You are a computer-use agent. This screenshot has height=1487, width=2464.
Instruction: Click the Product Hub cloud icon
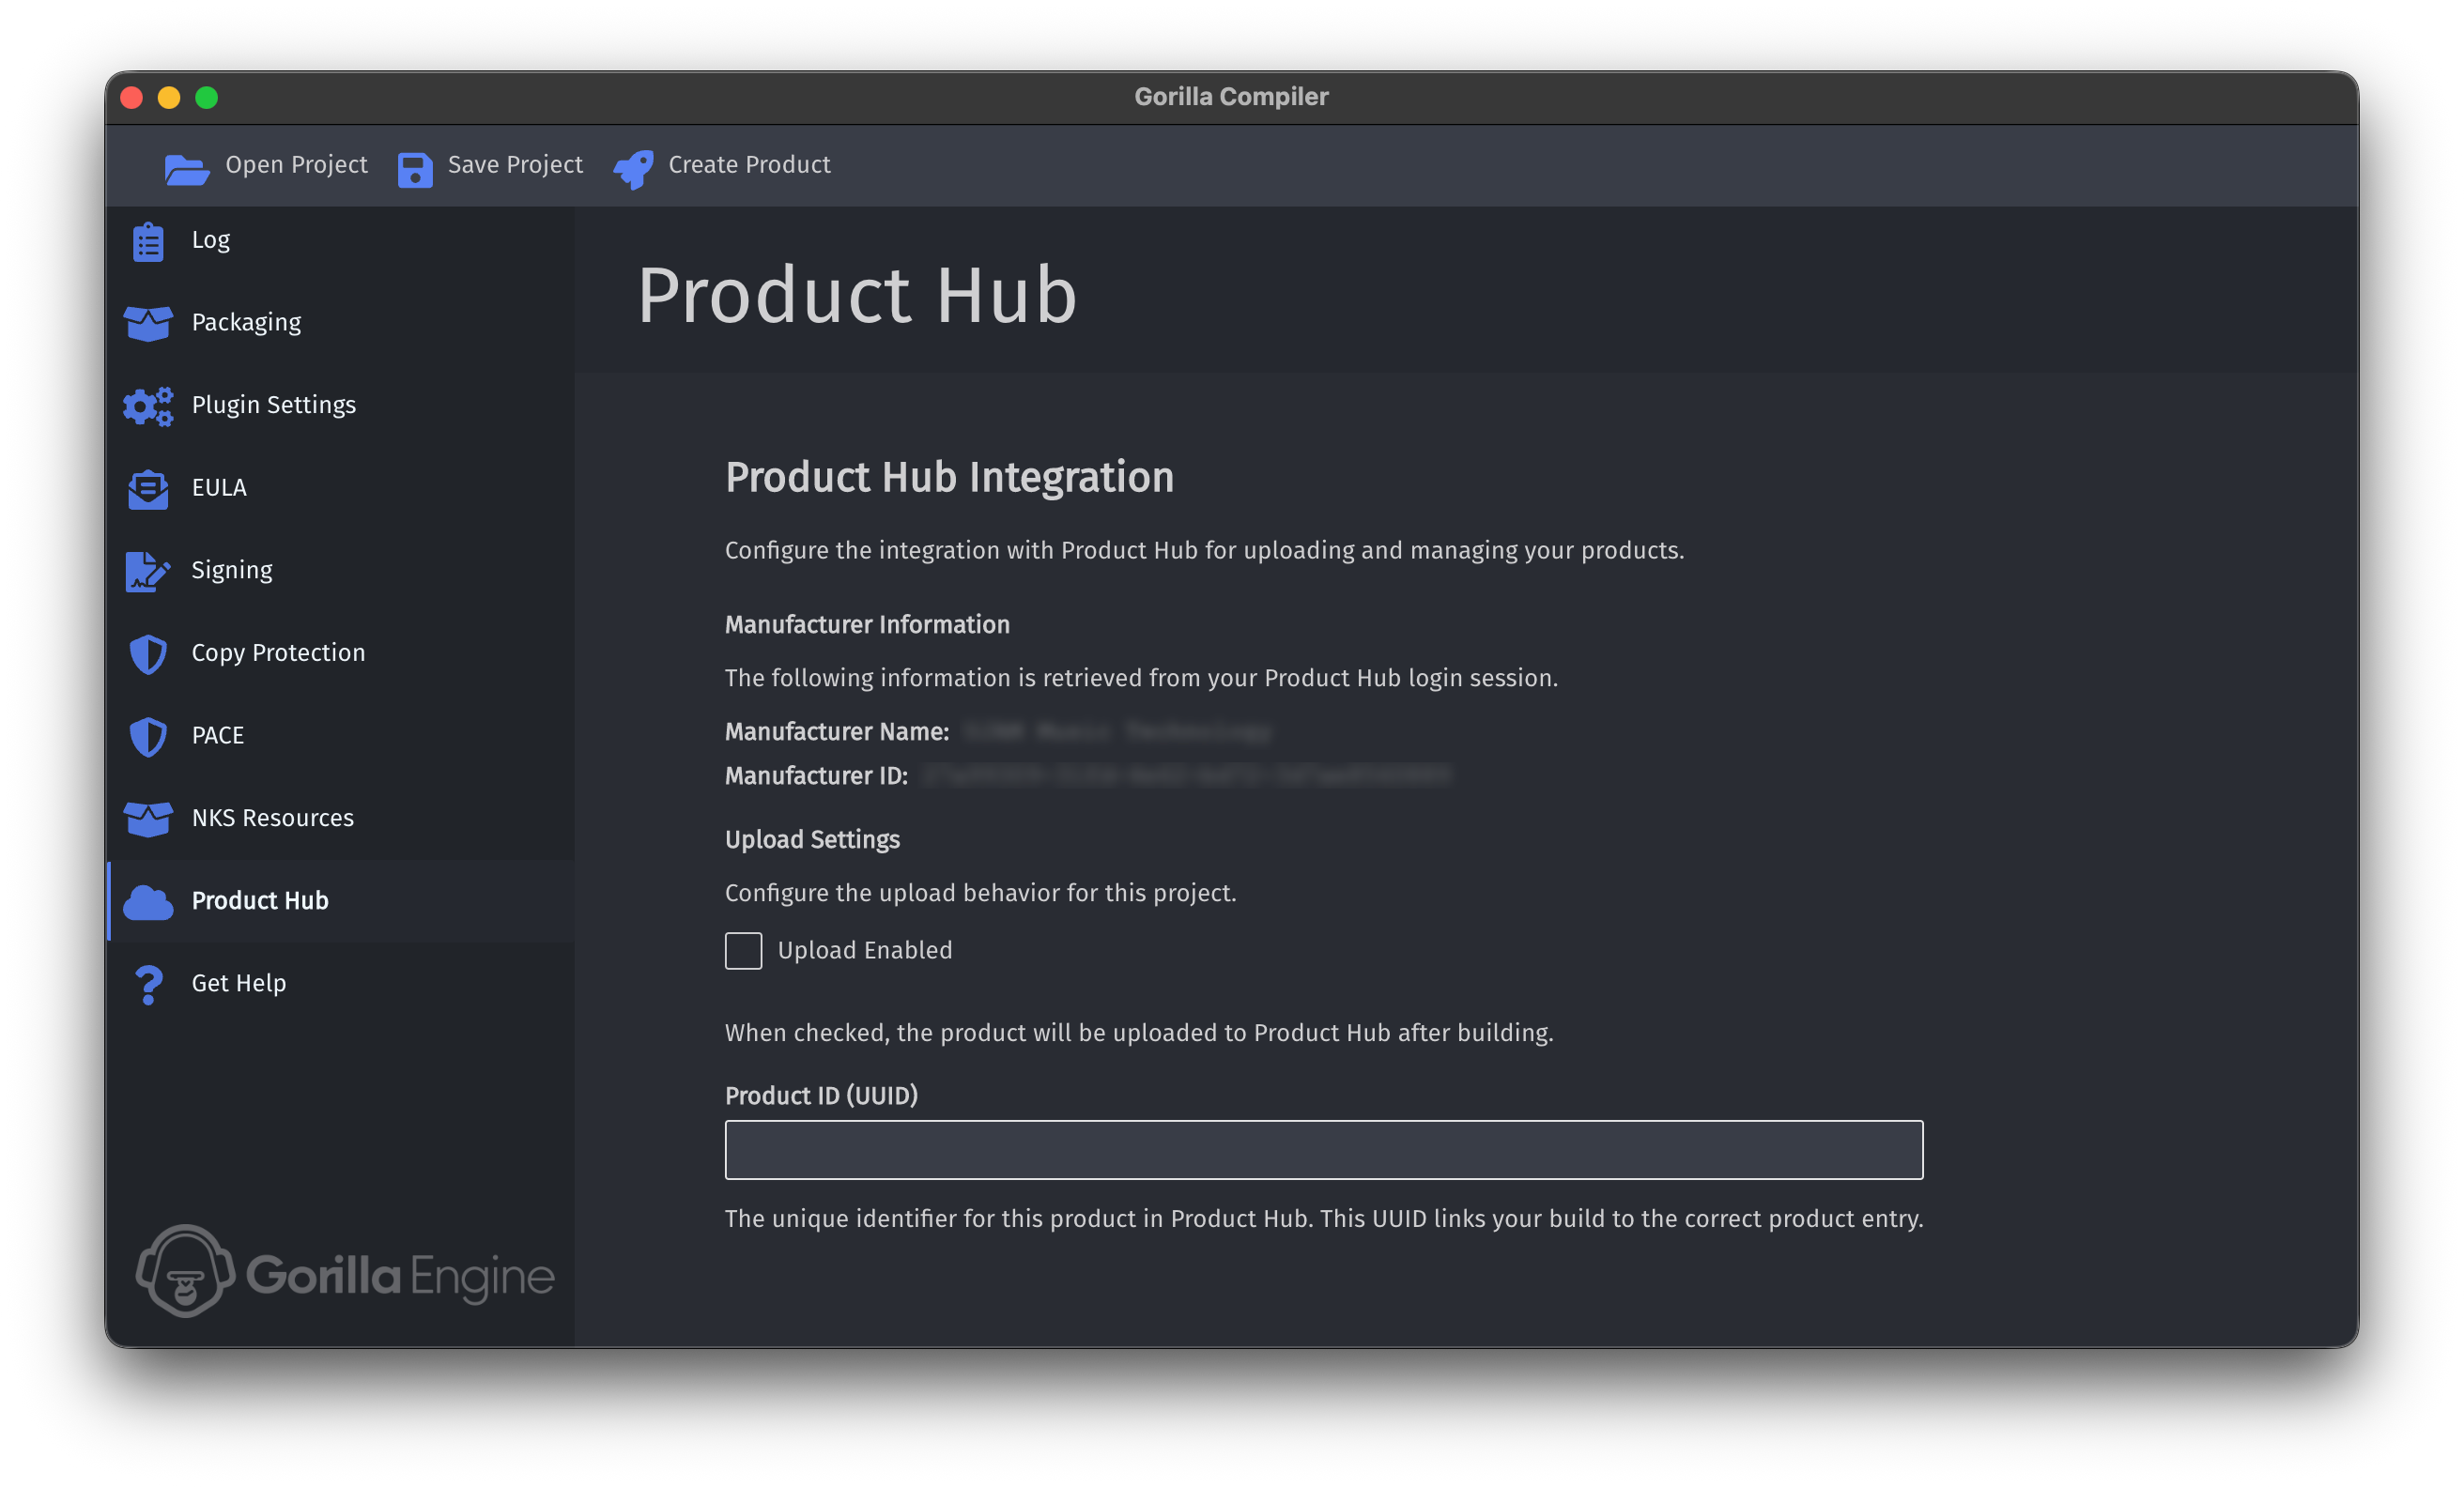coord(148,902)
